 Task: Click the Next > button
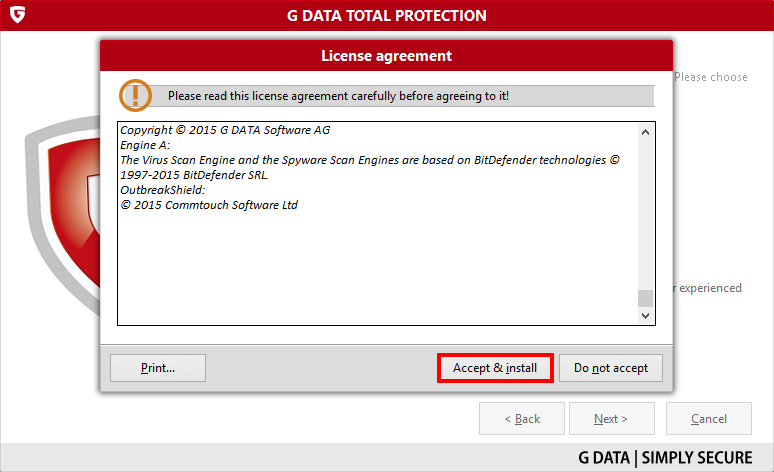(x=612, y=419)
